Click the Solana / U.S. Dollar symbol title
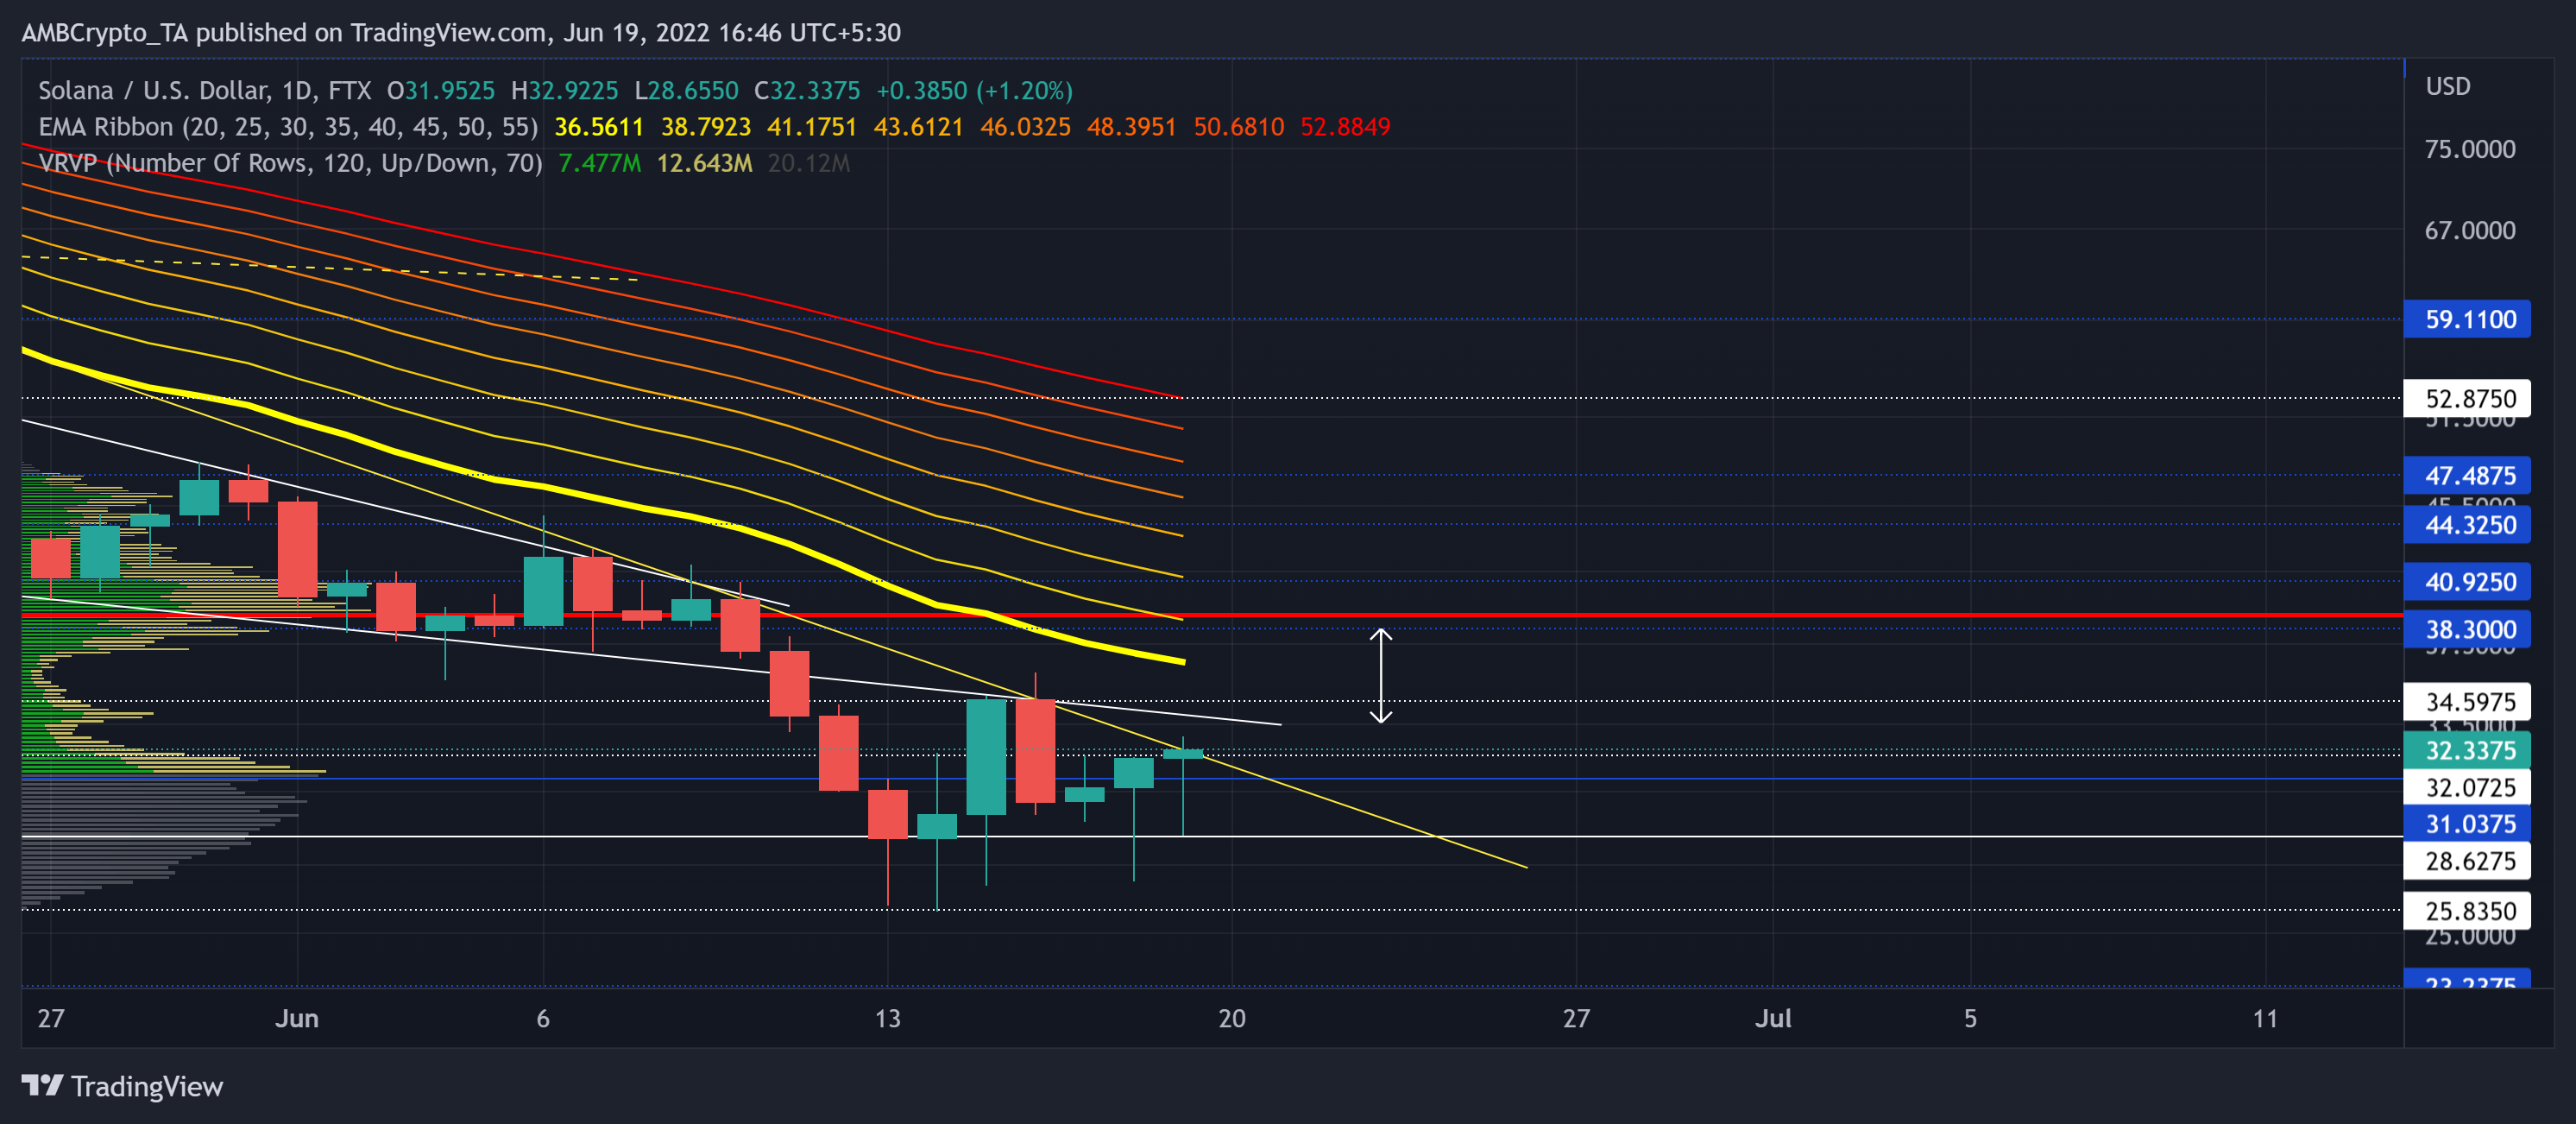Image resolution: width=2576 pixels, height=1124 pixels. pos(204,90)
